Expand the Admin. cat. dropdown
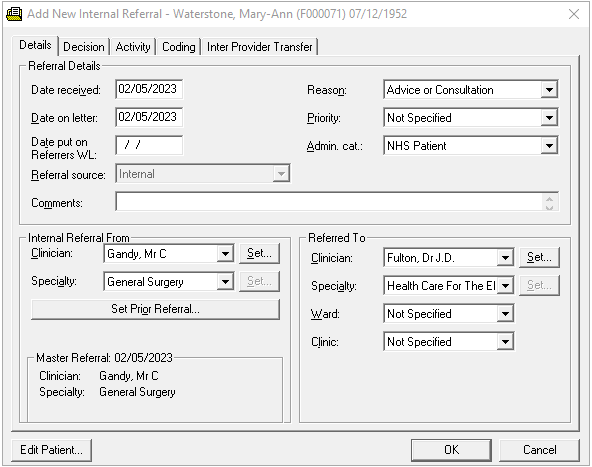 549,146
